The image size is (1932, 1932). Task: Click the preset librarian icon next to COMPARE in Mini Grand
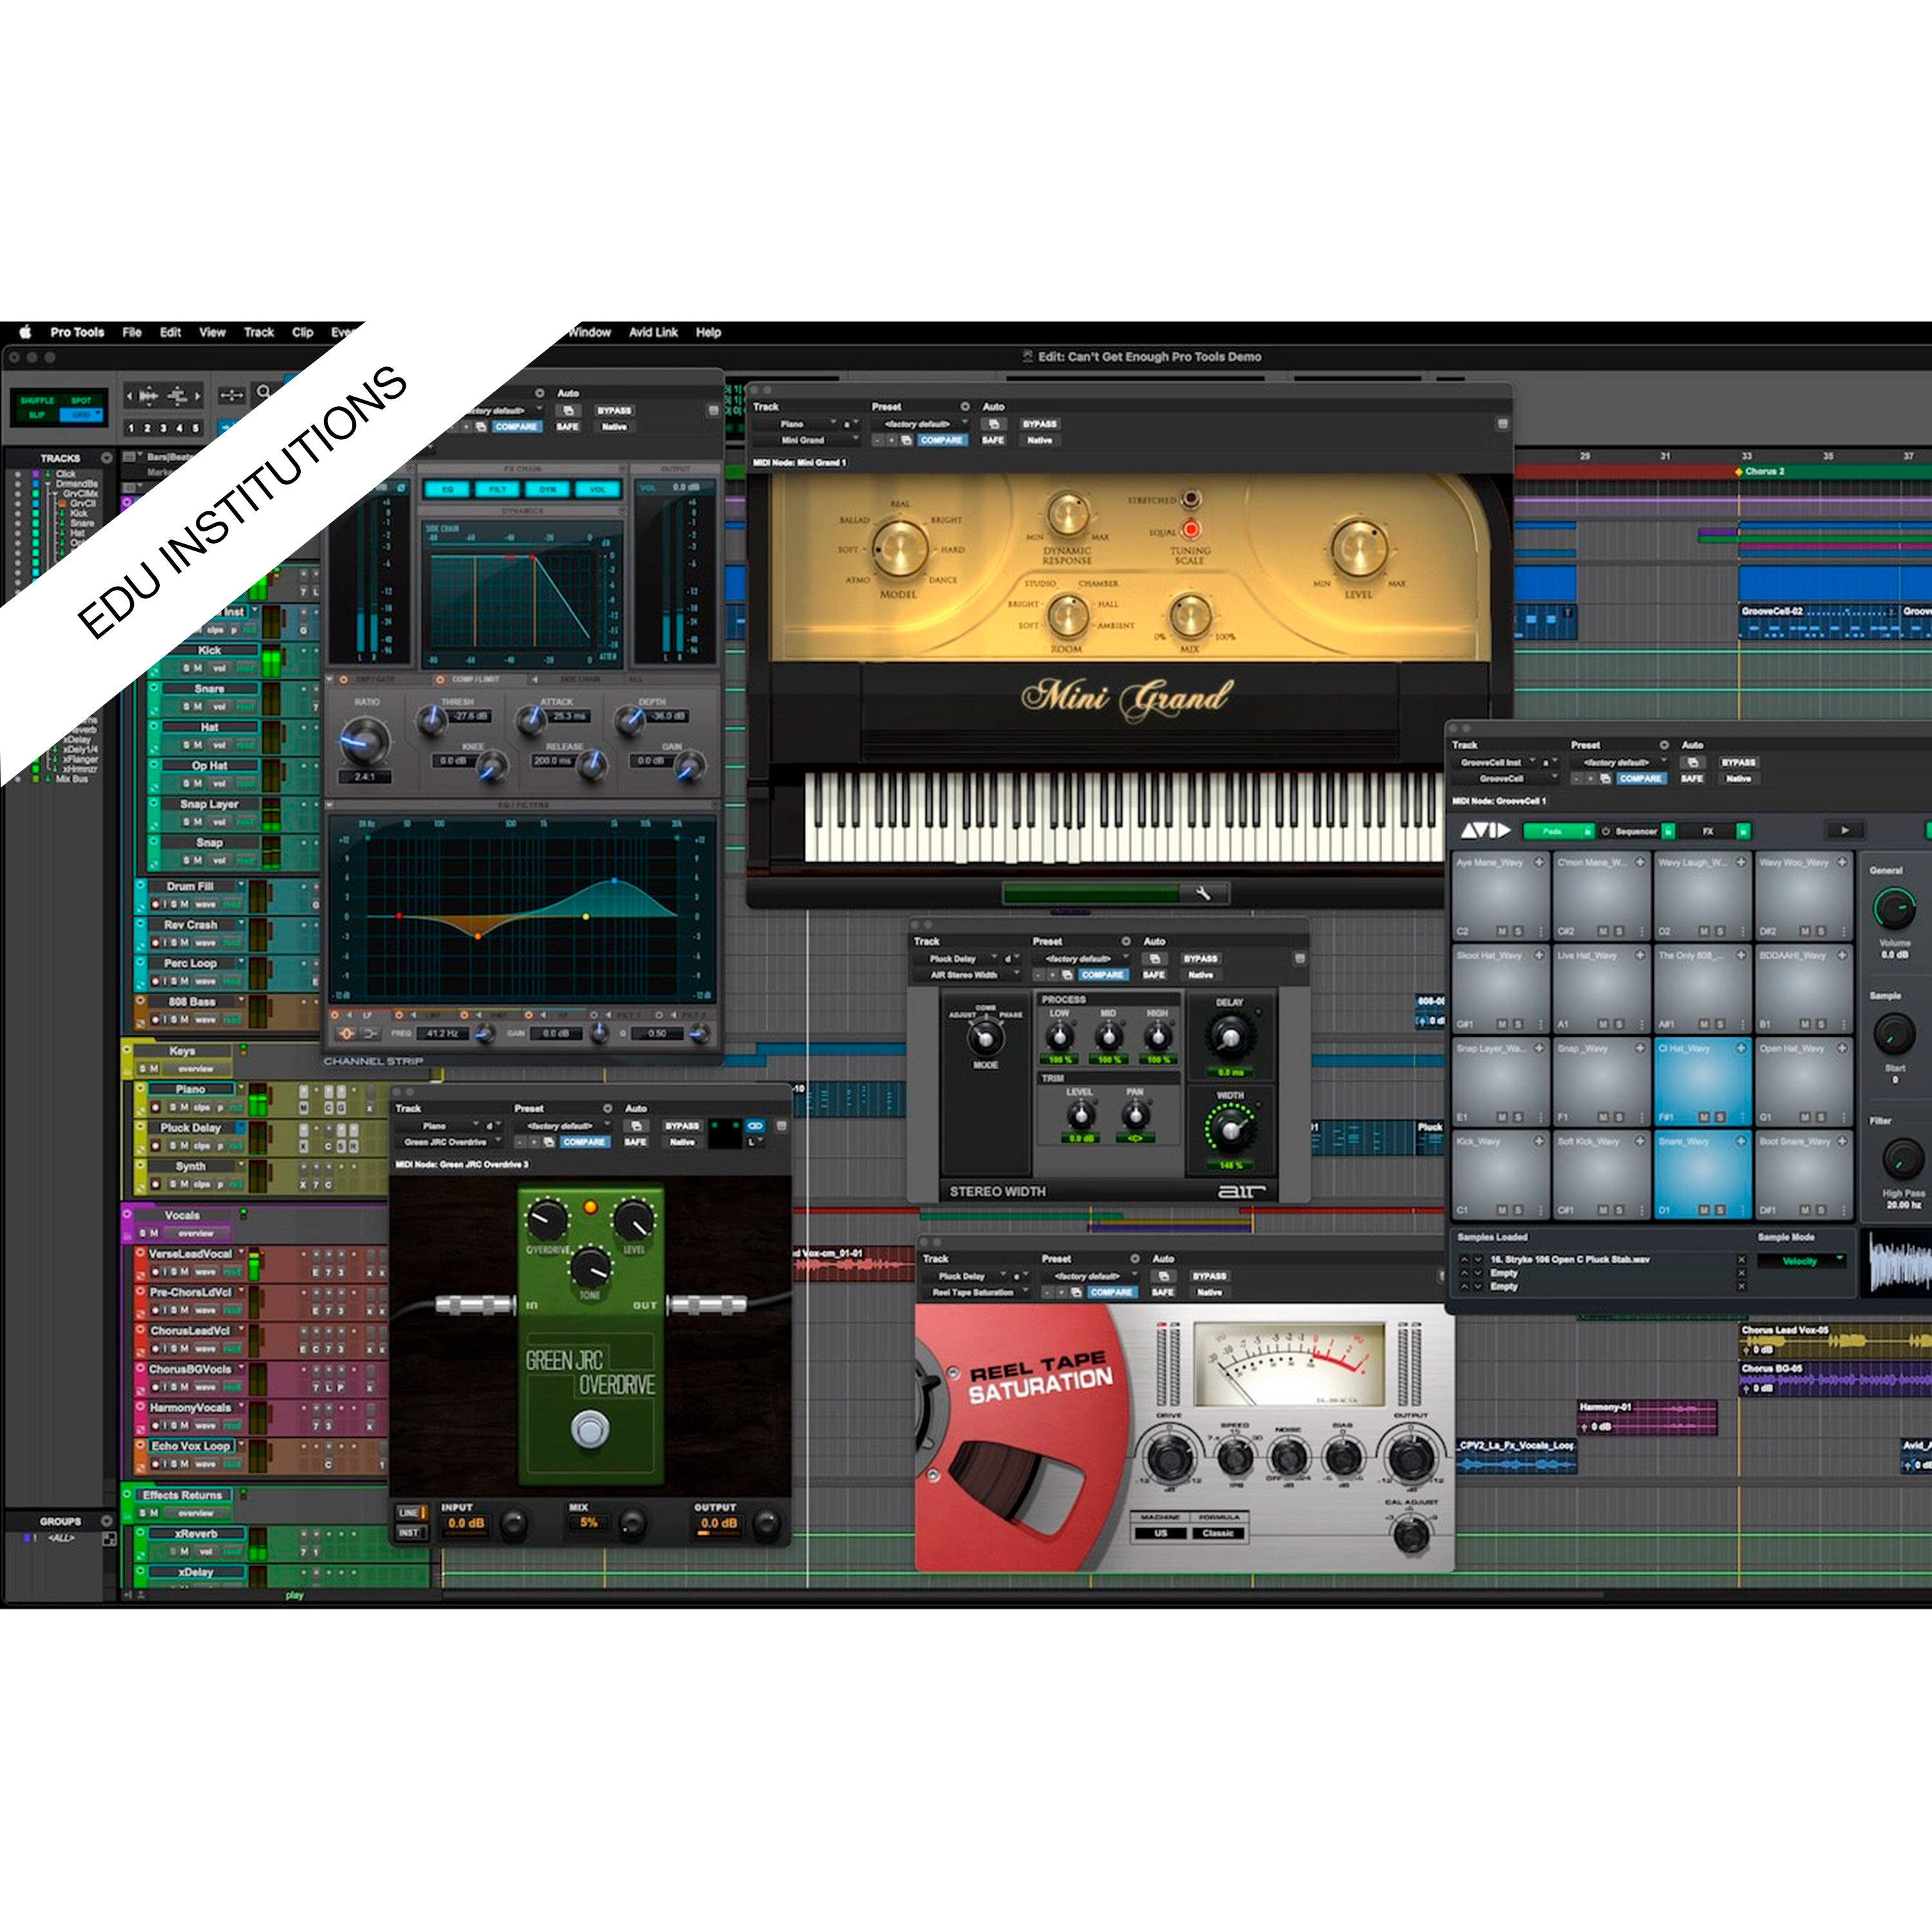pyautogui.click(x=906, y=441)
